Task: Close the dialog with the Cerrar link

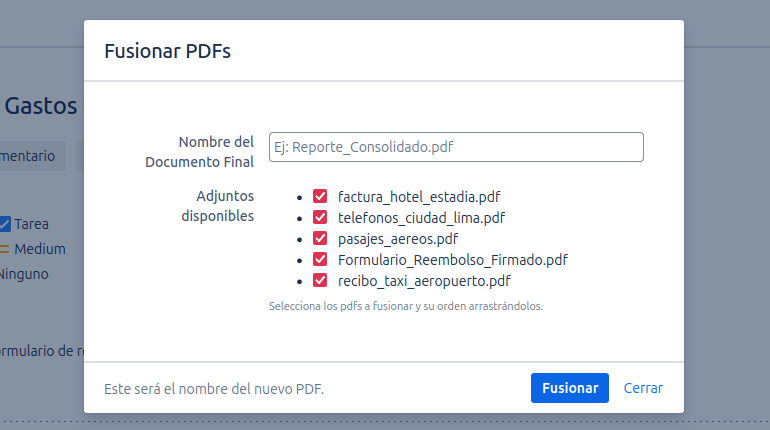Action: tap(643, 388)
